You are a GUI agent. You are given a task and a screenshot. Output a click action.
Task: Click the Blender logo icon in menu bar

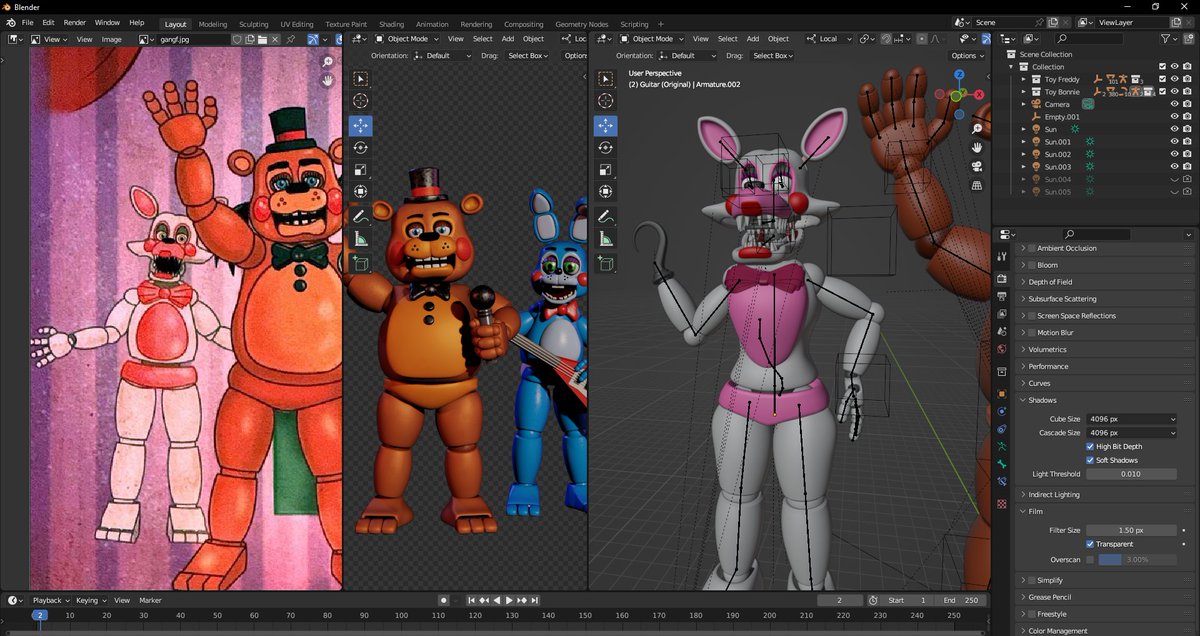click(x=10, y=22)
